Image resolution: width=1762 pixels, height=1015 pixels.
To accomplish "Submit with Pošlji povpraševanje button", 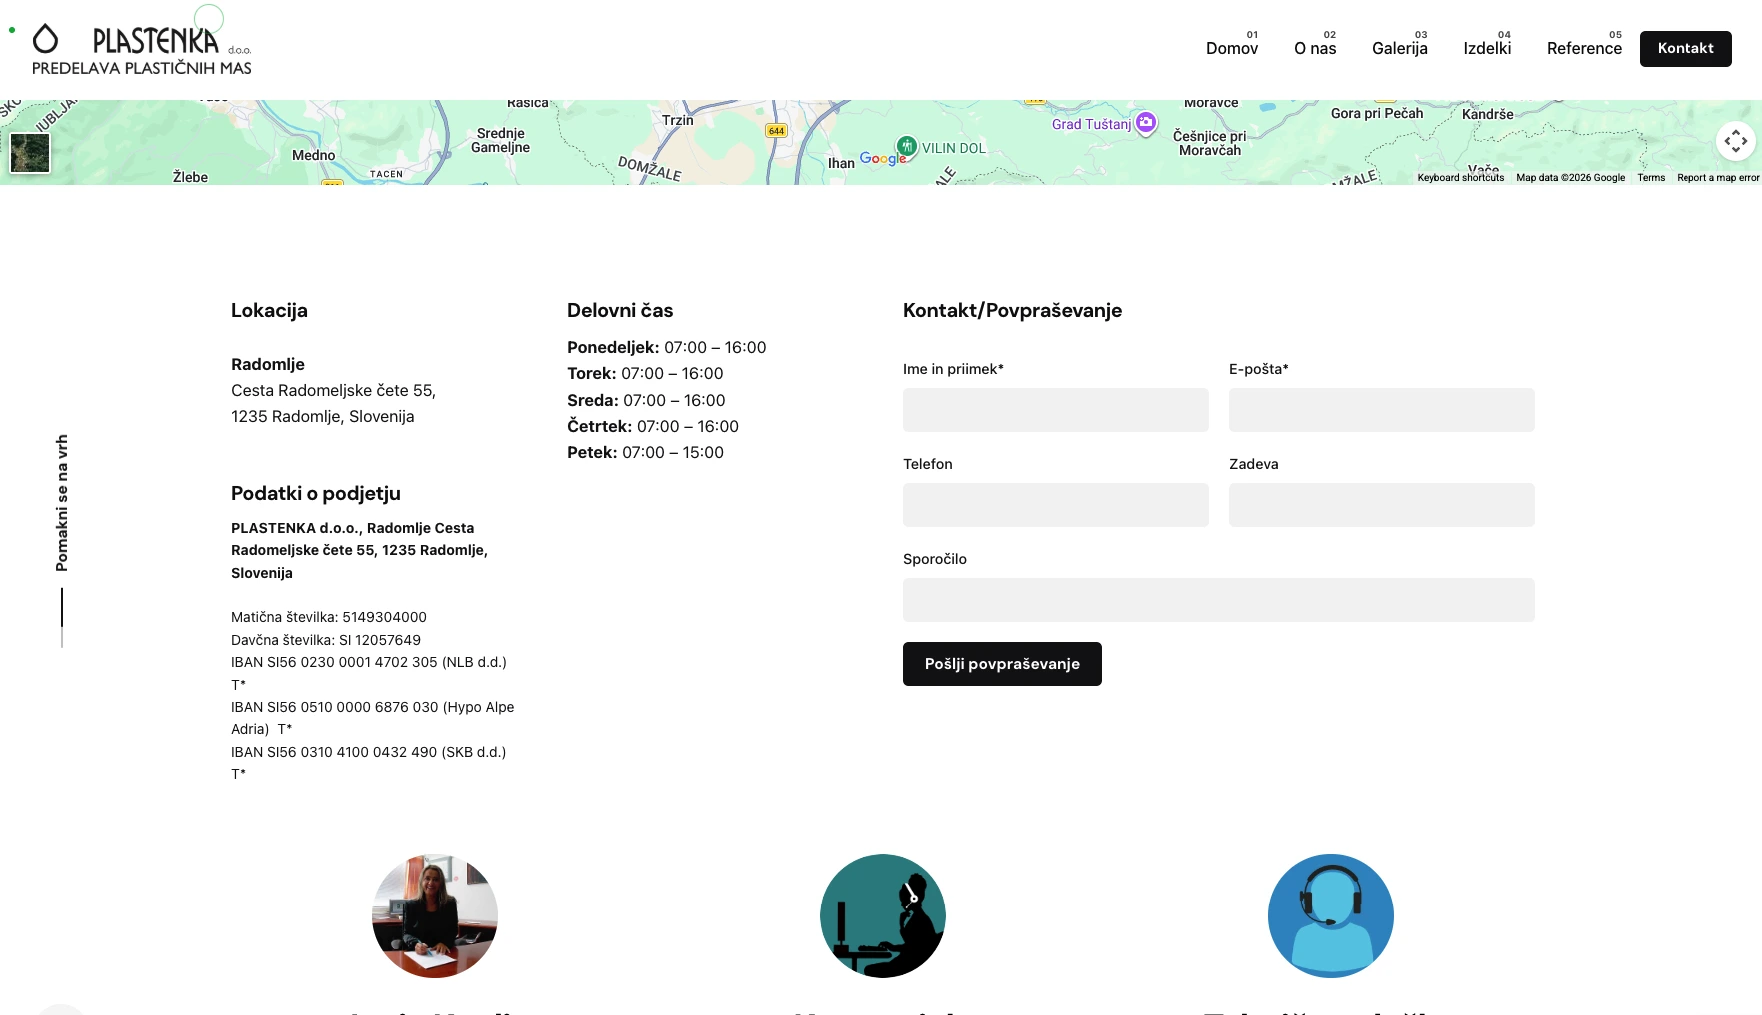I will (x=1002, y=664).
